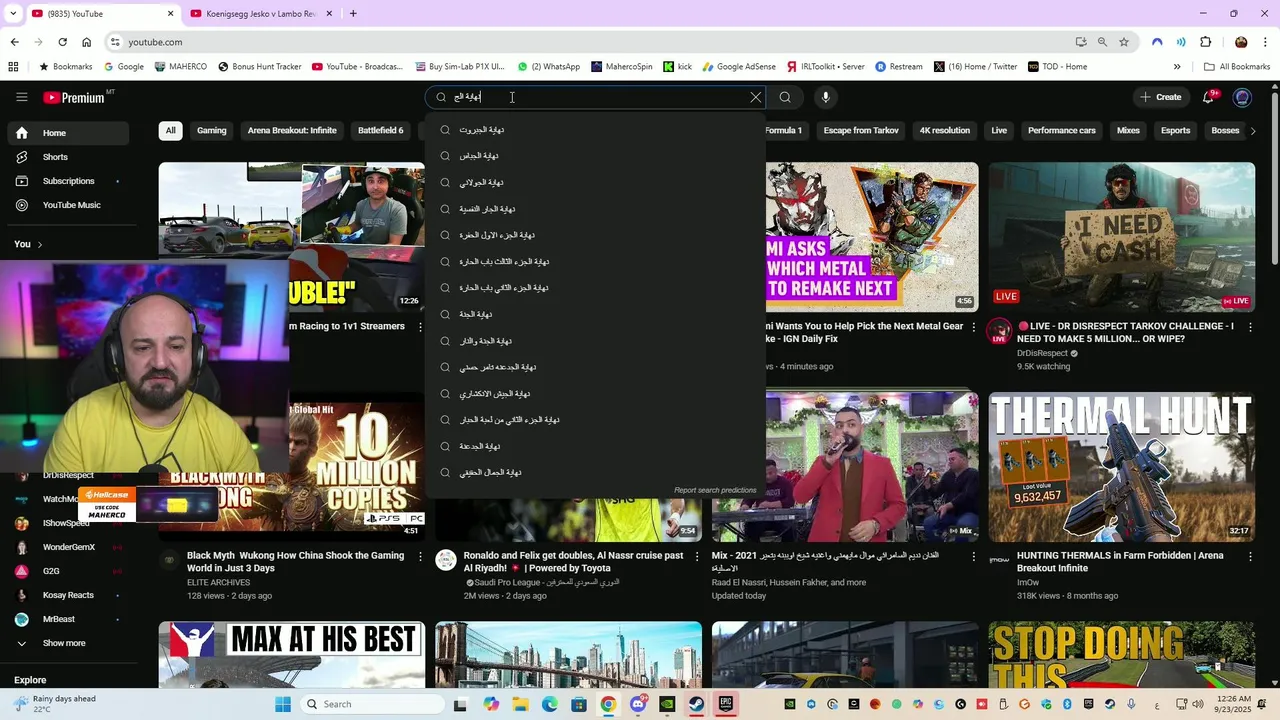Open Bonus Hunt Tracker bookmark

click(258, 67)
